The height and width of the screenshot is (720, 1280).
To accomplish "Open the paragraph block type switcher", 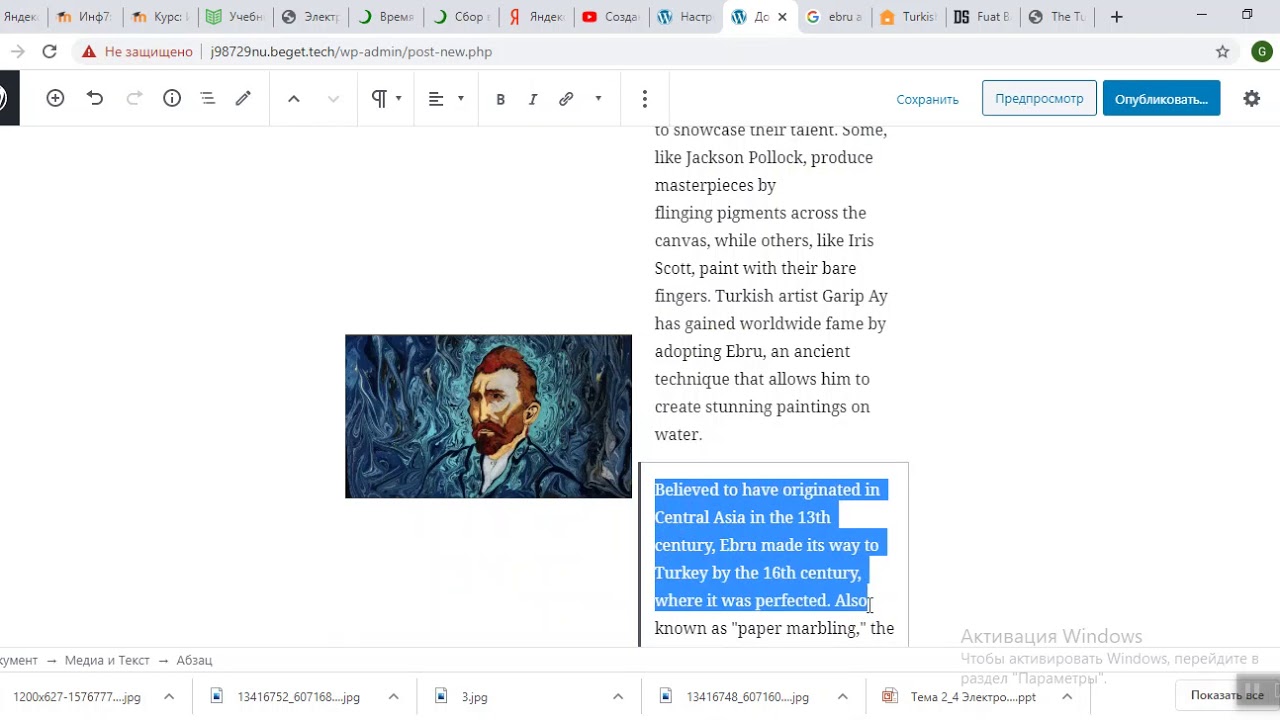I will pyautogui.click(x=386, y=98).
